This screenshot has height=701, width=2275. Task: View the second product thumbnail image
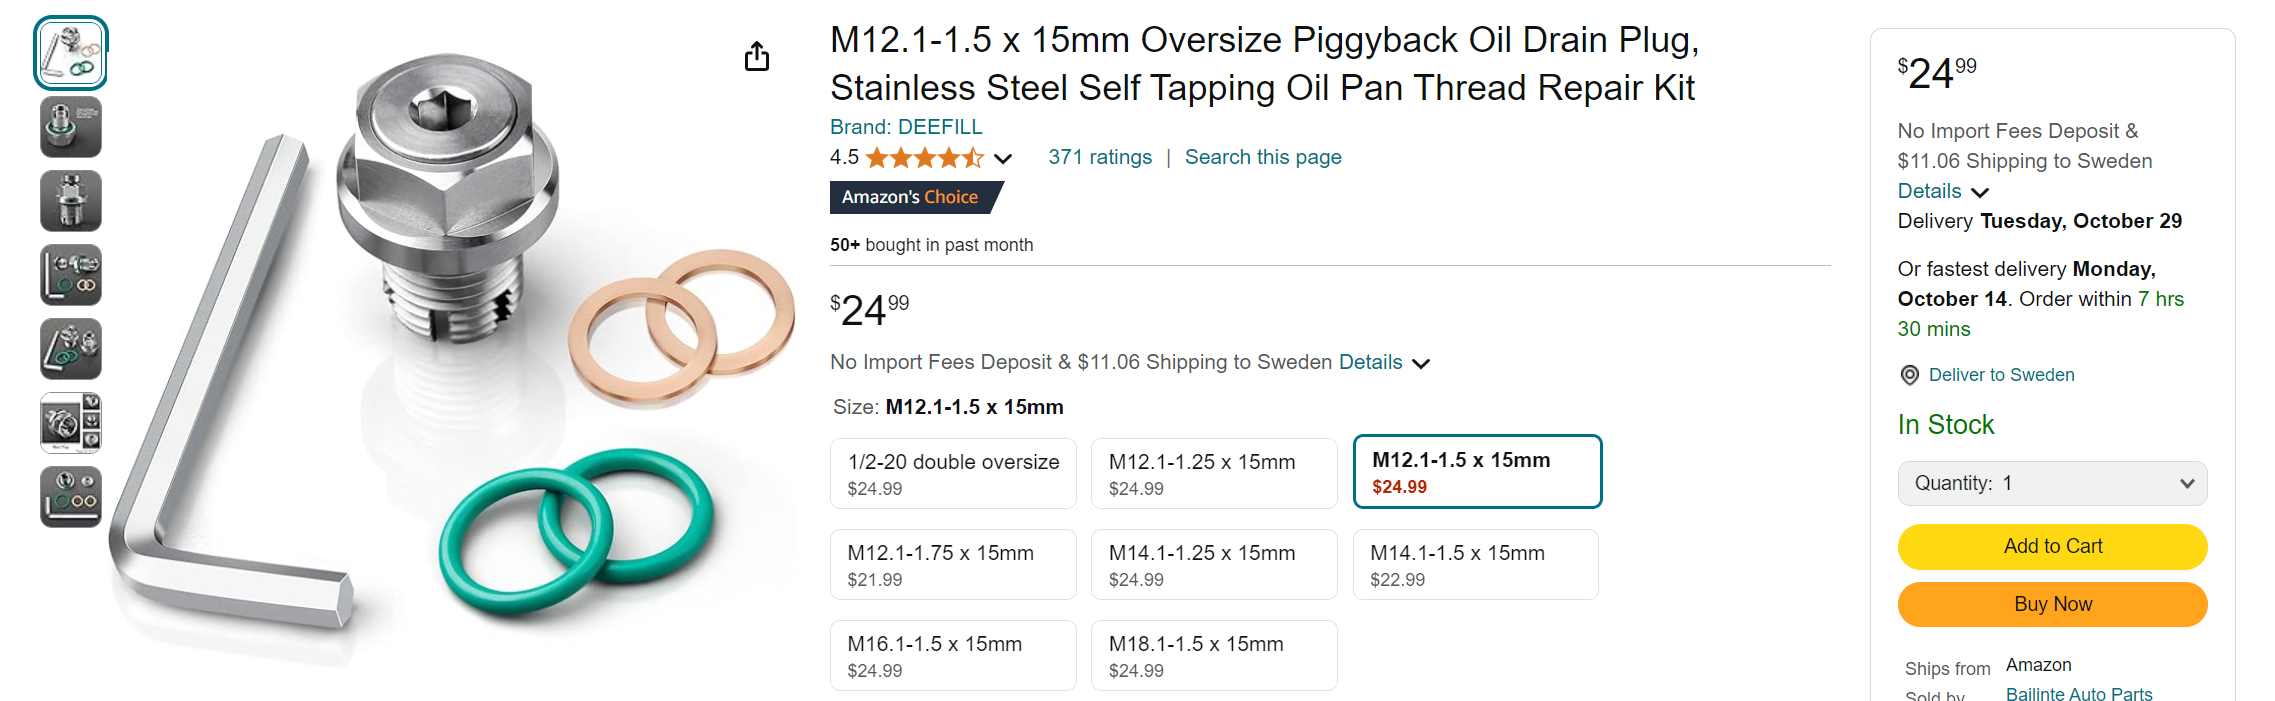click(71, 127)
